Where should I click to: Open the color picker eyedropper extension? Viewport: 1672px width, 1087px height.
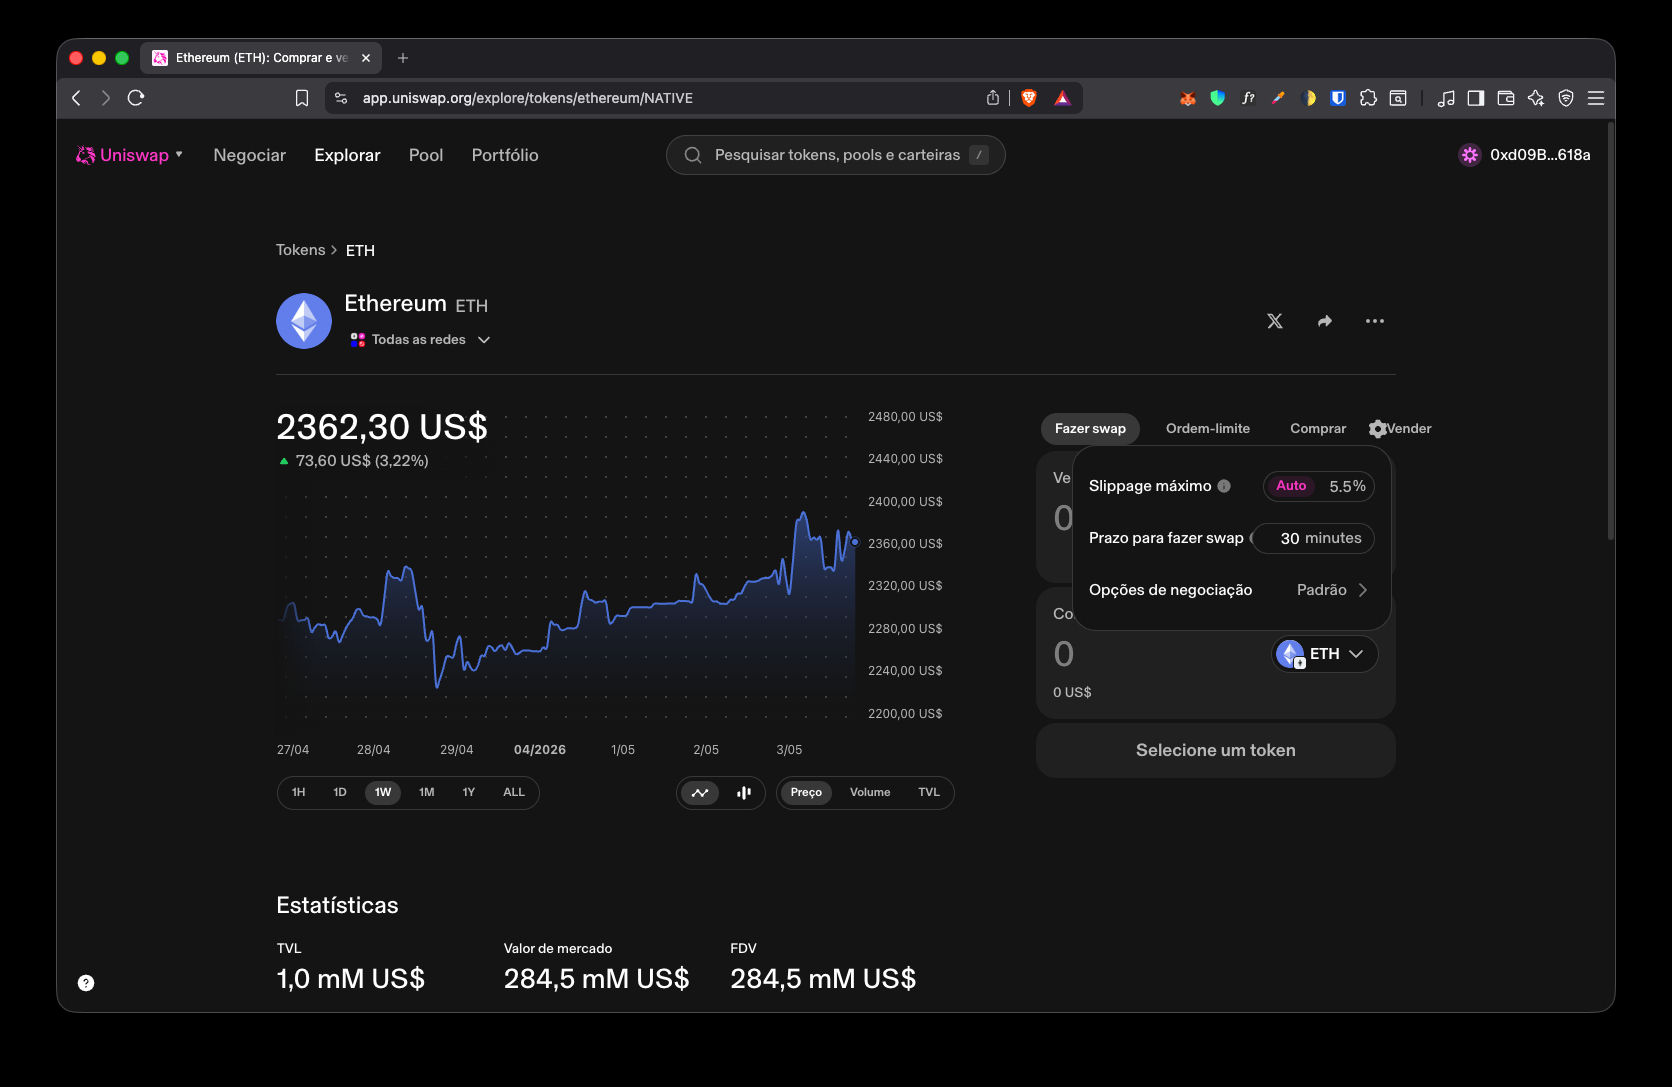coord(1278,98)
